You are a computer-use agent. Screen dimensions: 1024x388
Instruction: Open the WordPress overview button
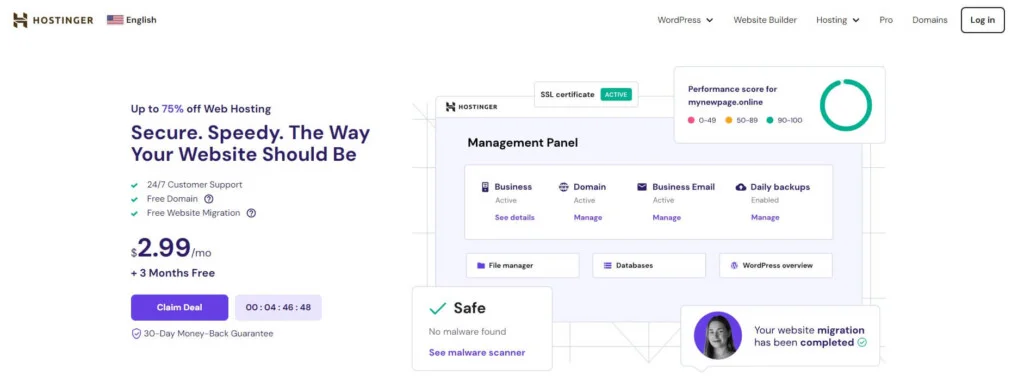pyautogui.click(x=776, y=266)
